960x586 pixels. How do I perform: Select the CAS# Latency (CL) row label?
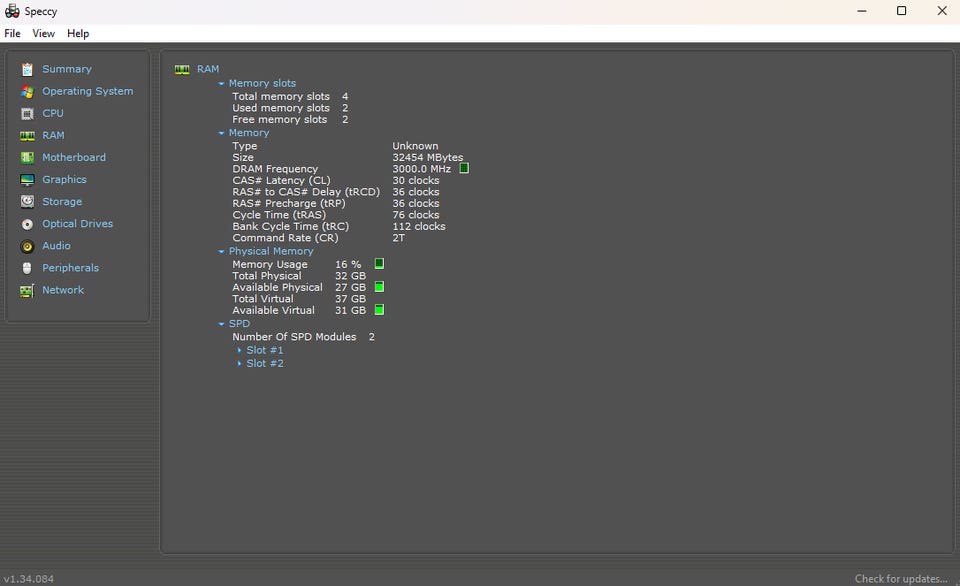tap(281, 181)
